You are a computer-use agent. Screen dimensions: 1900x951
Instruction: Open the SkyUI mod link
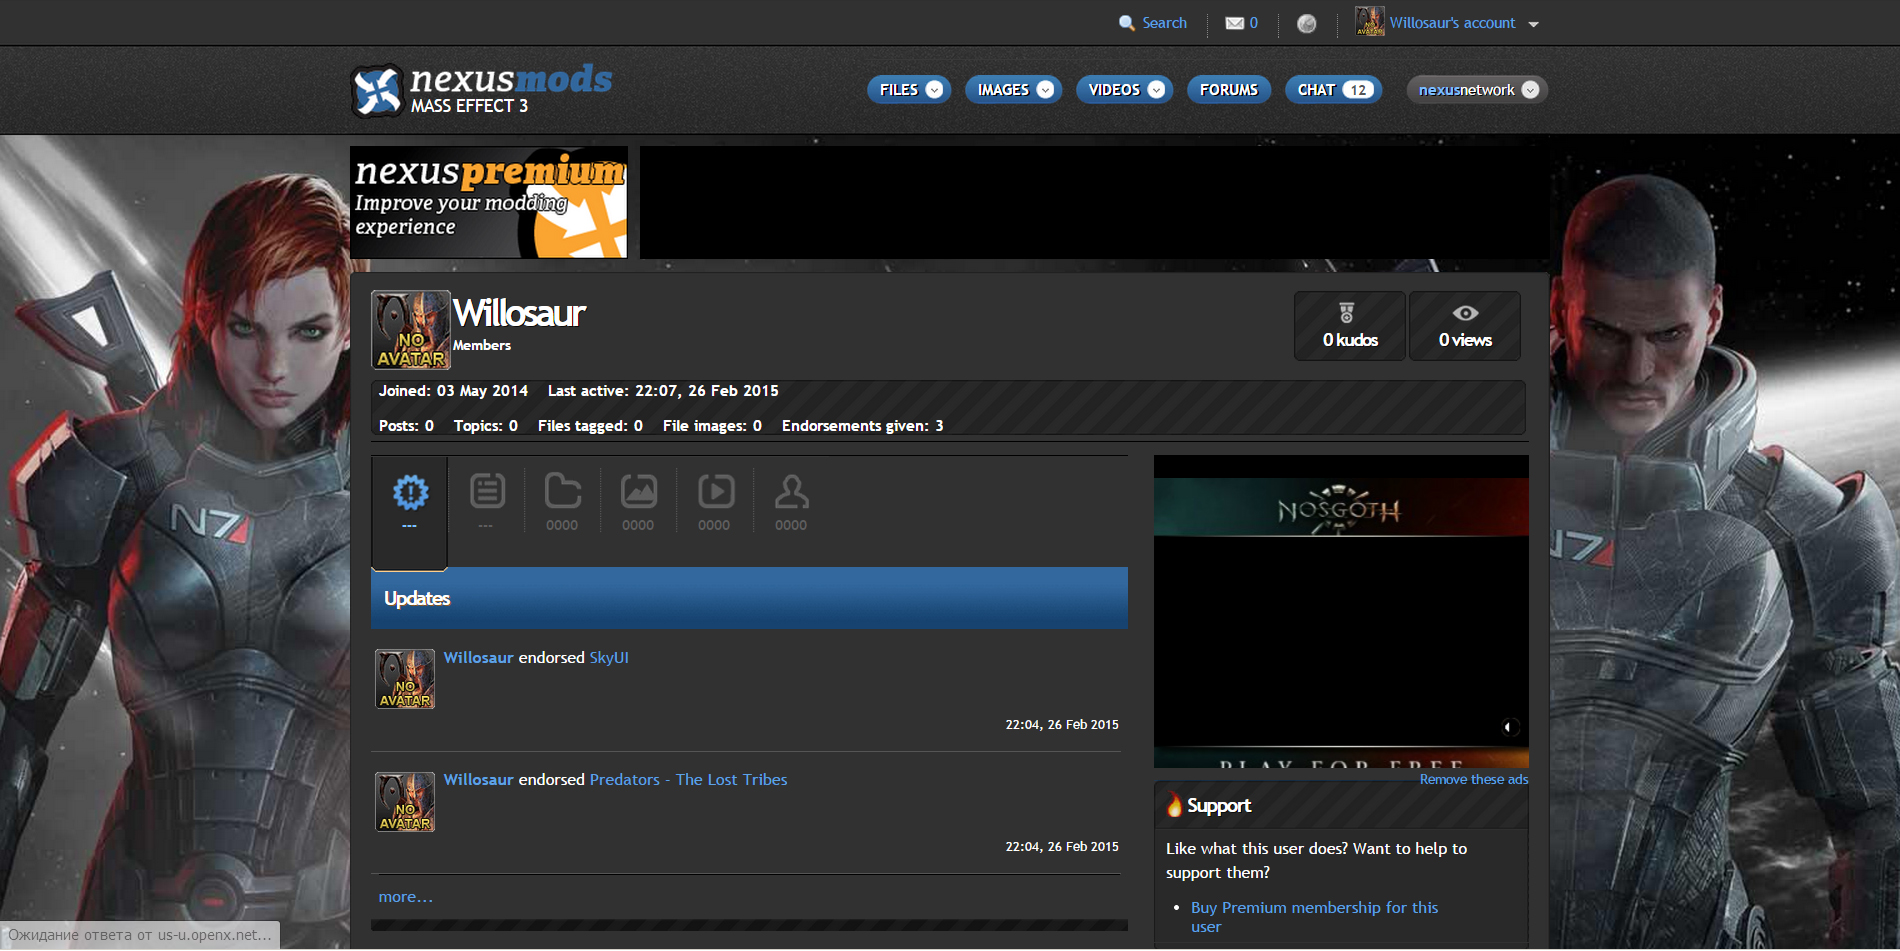click(608, 658)
